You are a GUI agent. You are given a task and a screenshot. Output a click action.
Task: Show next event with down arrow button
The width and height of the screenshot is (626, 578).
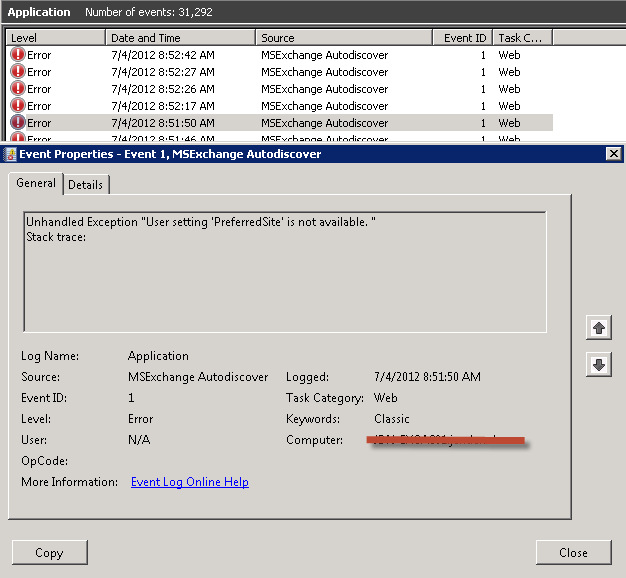pos(598,364)
